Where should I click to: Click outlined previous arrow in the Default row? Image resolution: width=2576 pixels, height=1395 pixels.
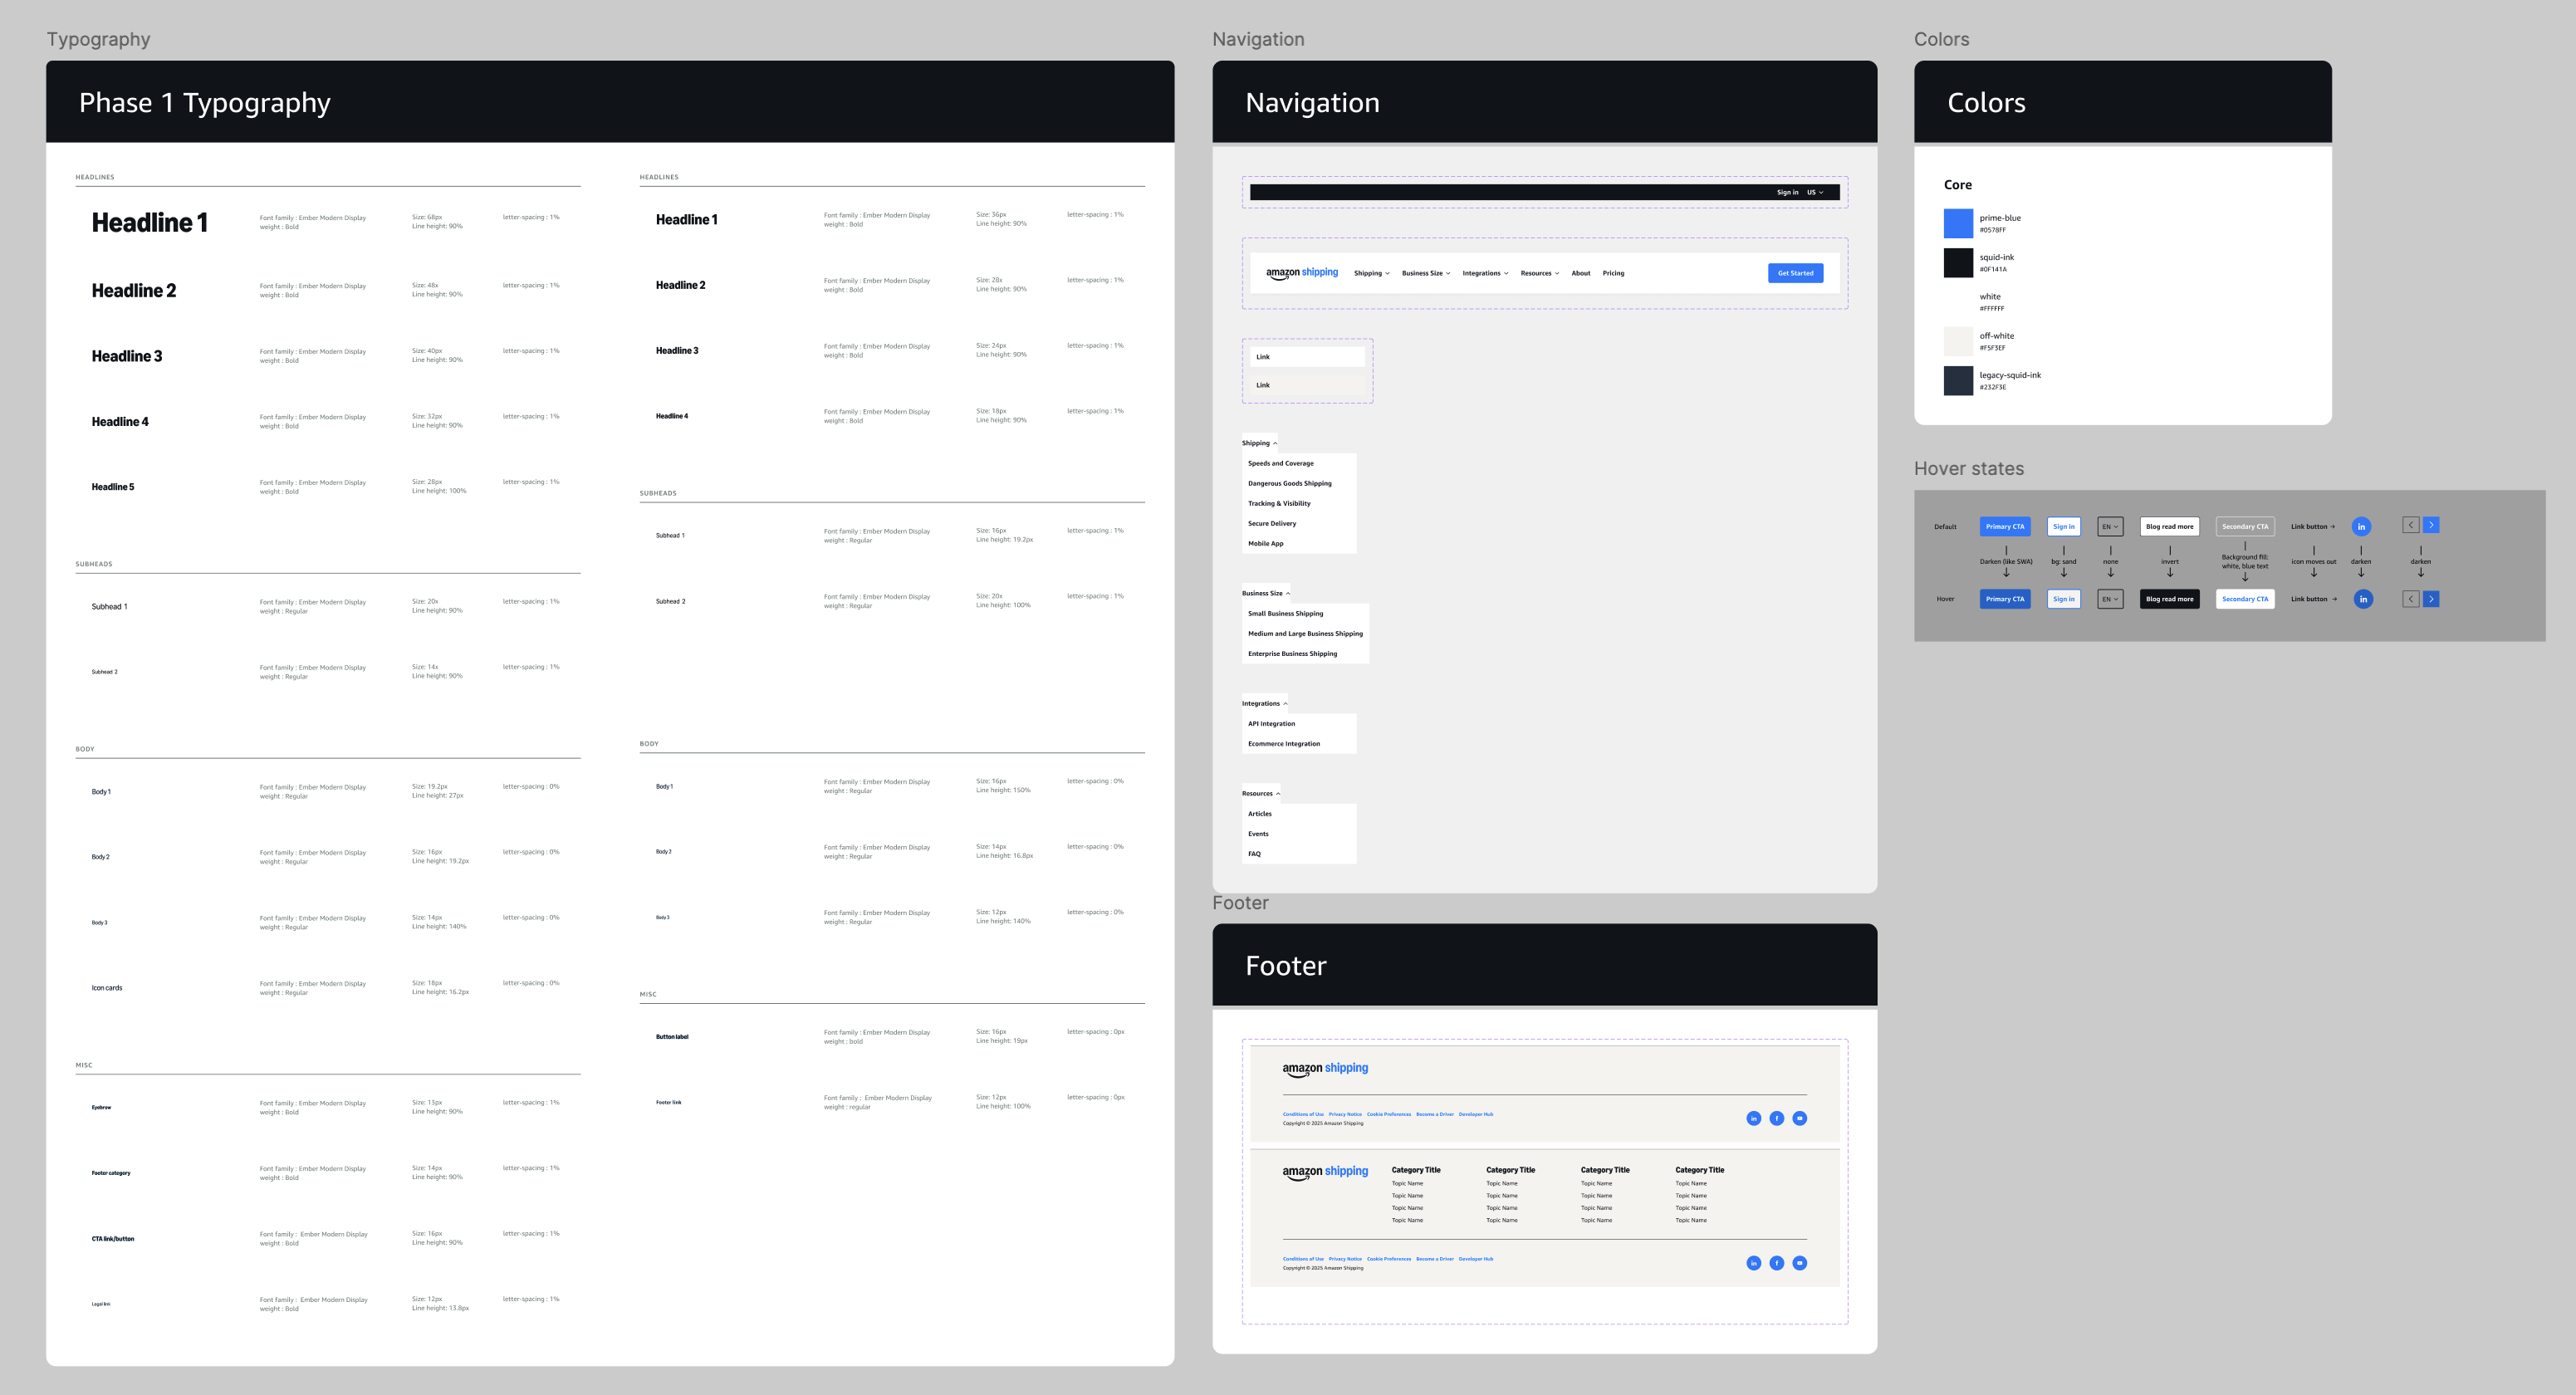(2411, 525)
